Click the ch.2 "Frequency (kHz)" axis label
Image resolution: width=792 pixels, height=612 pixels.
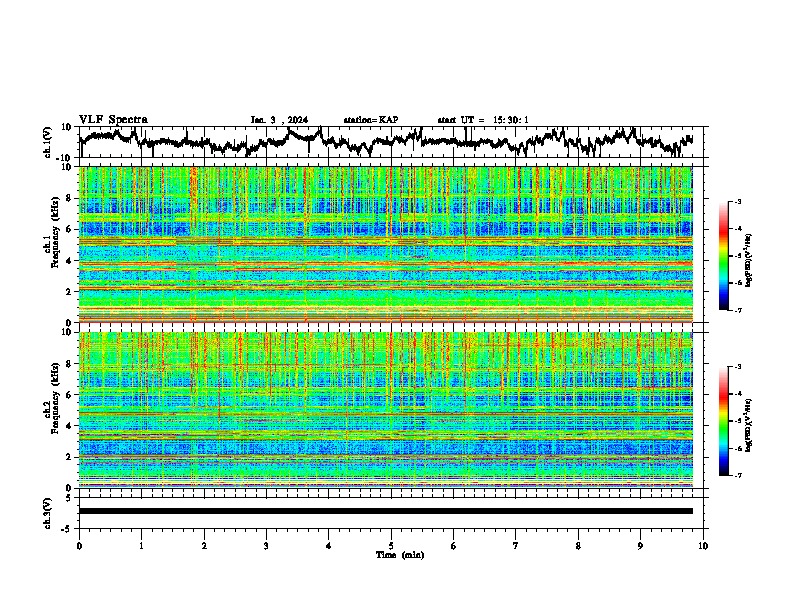tap(55, 398)
